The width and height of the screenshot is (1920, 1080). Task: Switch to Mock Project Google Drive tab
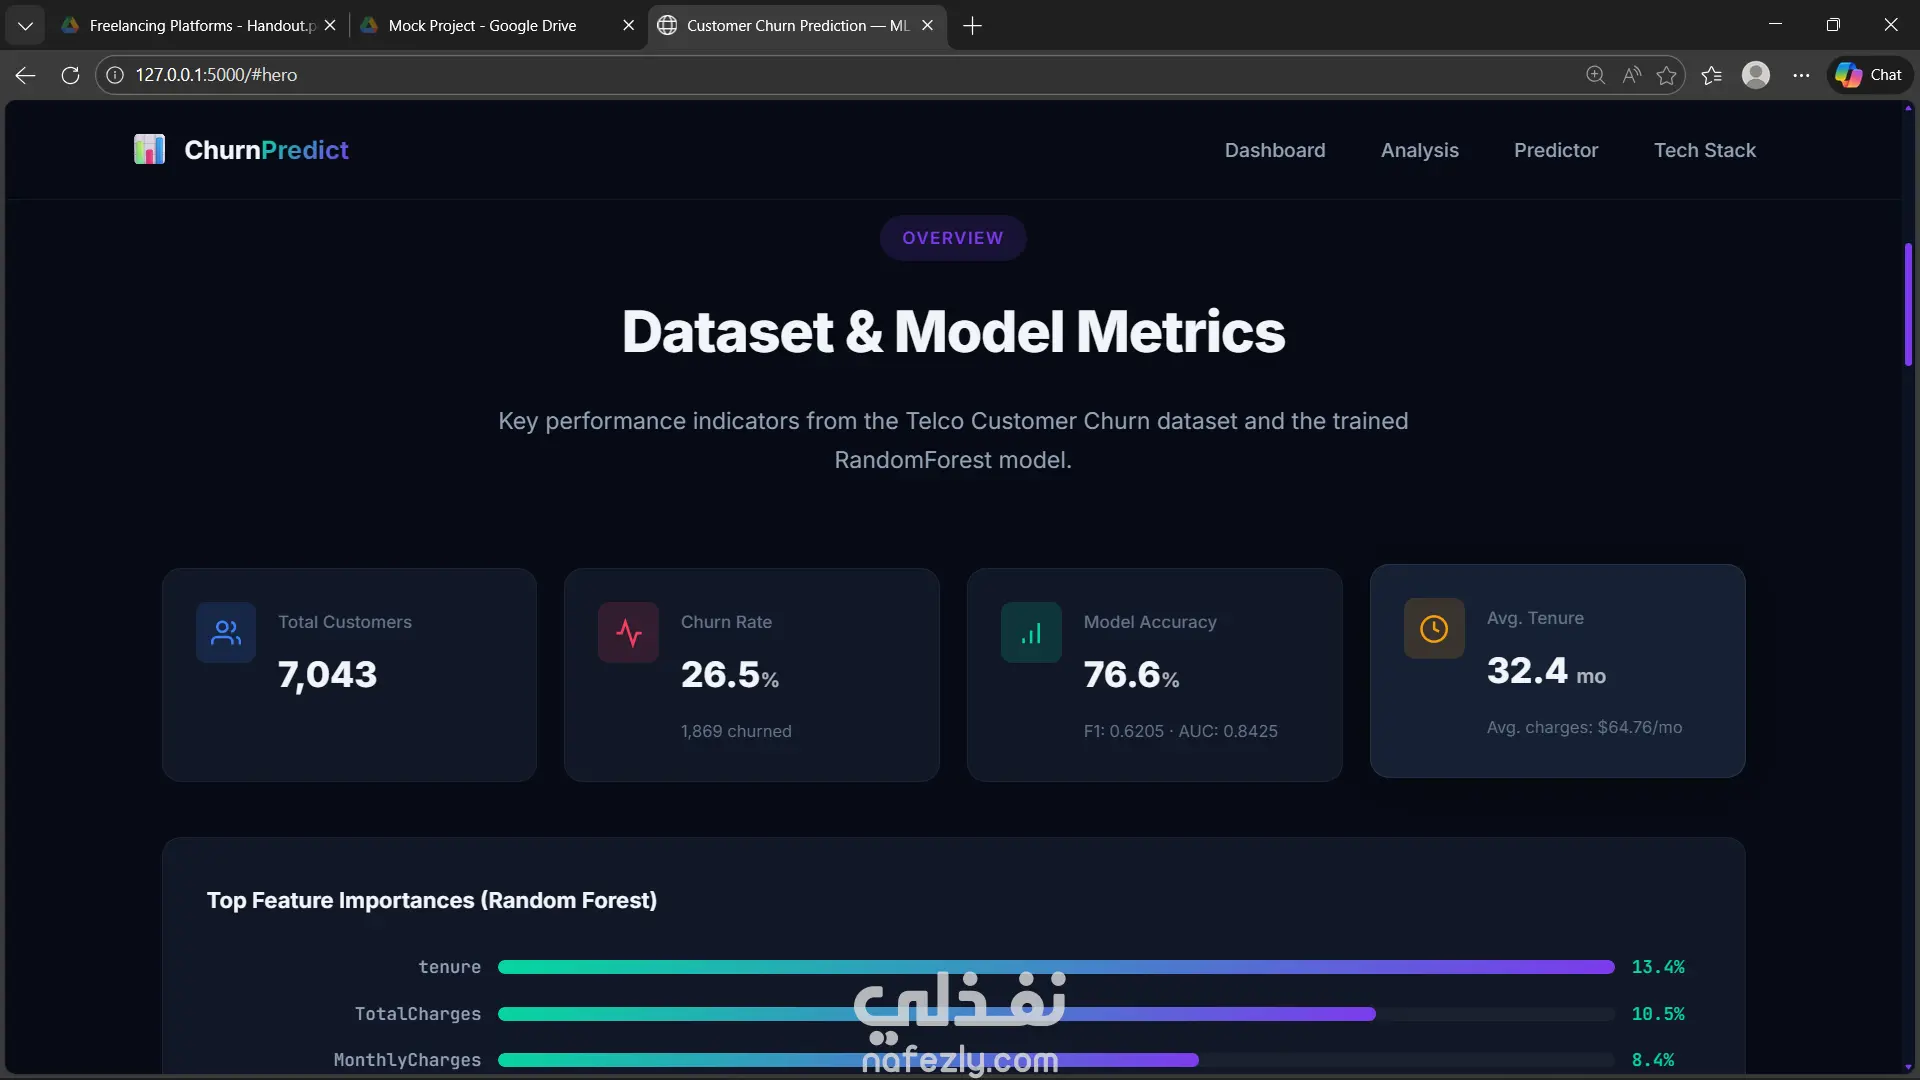[482, 25]
